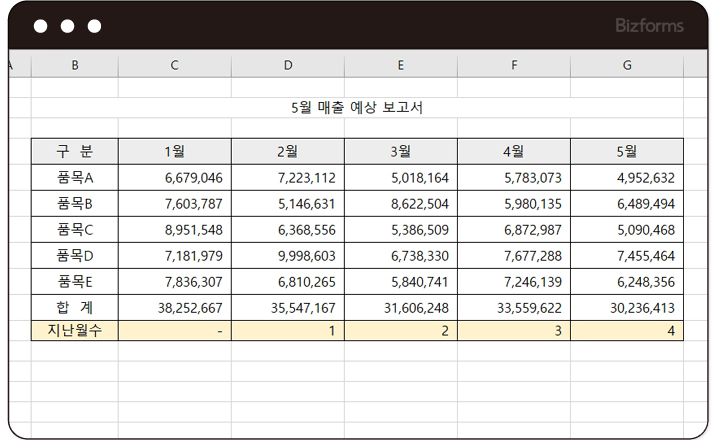Select total cell 31,606,248
The height and width of the screenshot is (440, 715).
click(x=401, y=307)
